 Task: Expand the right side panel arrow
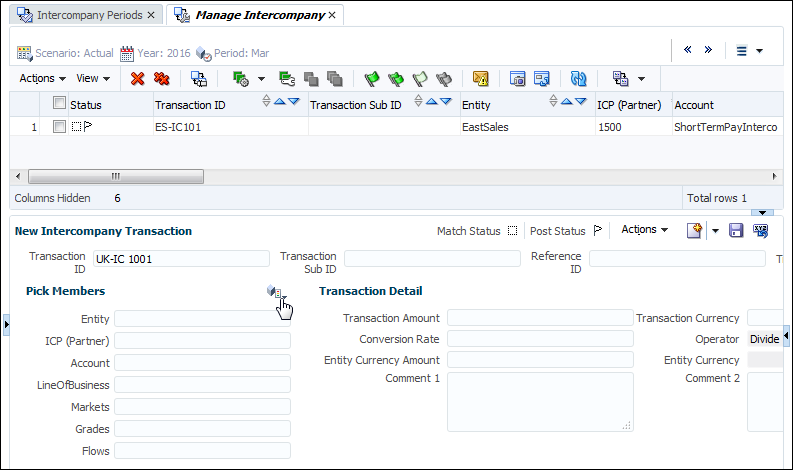click(x=786, y=336)
